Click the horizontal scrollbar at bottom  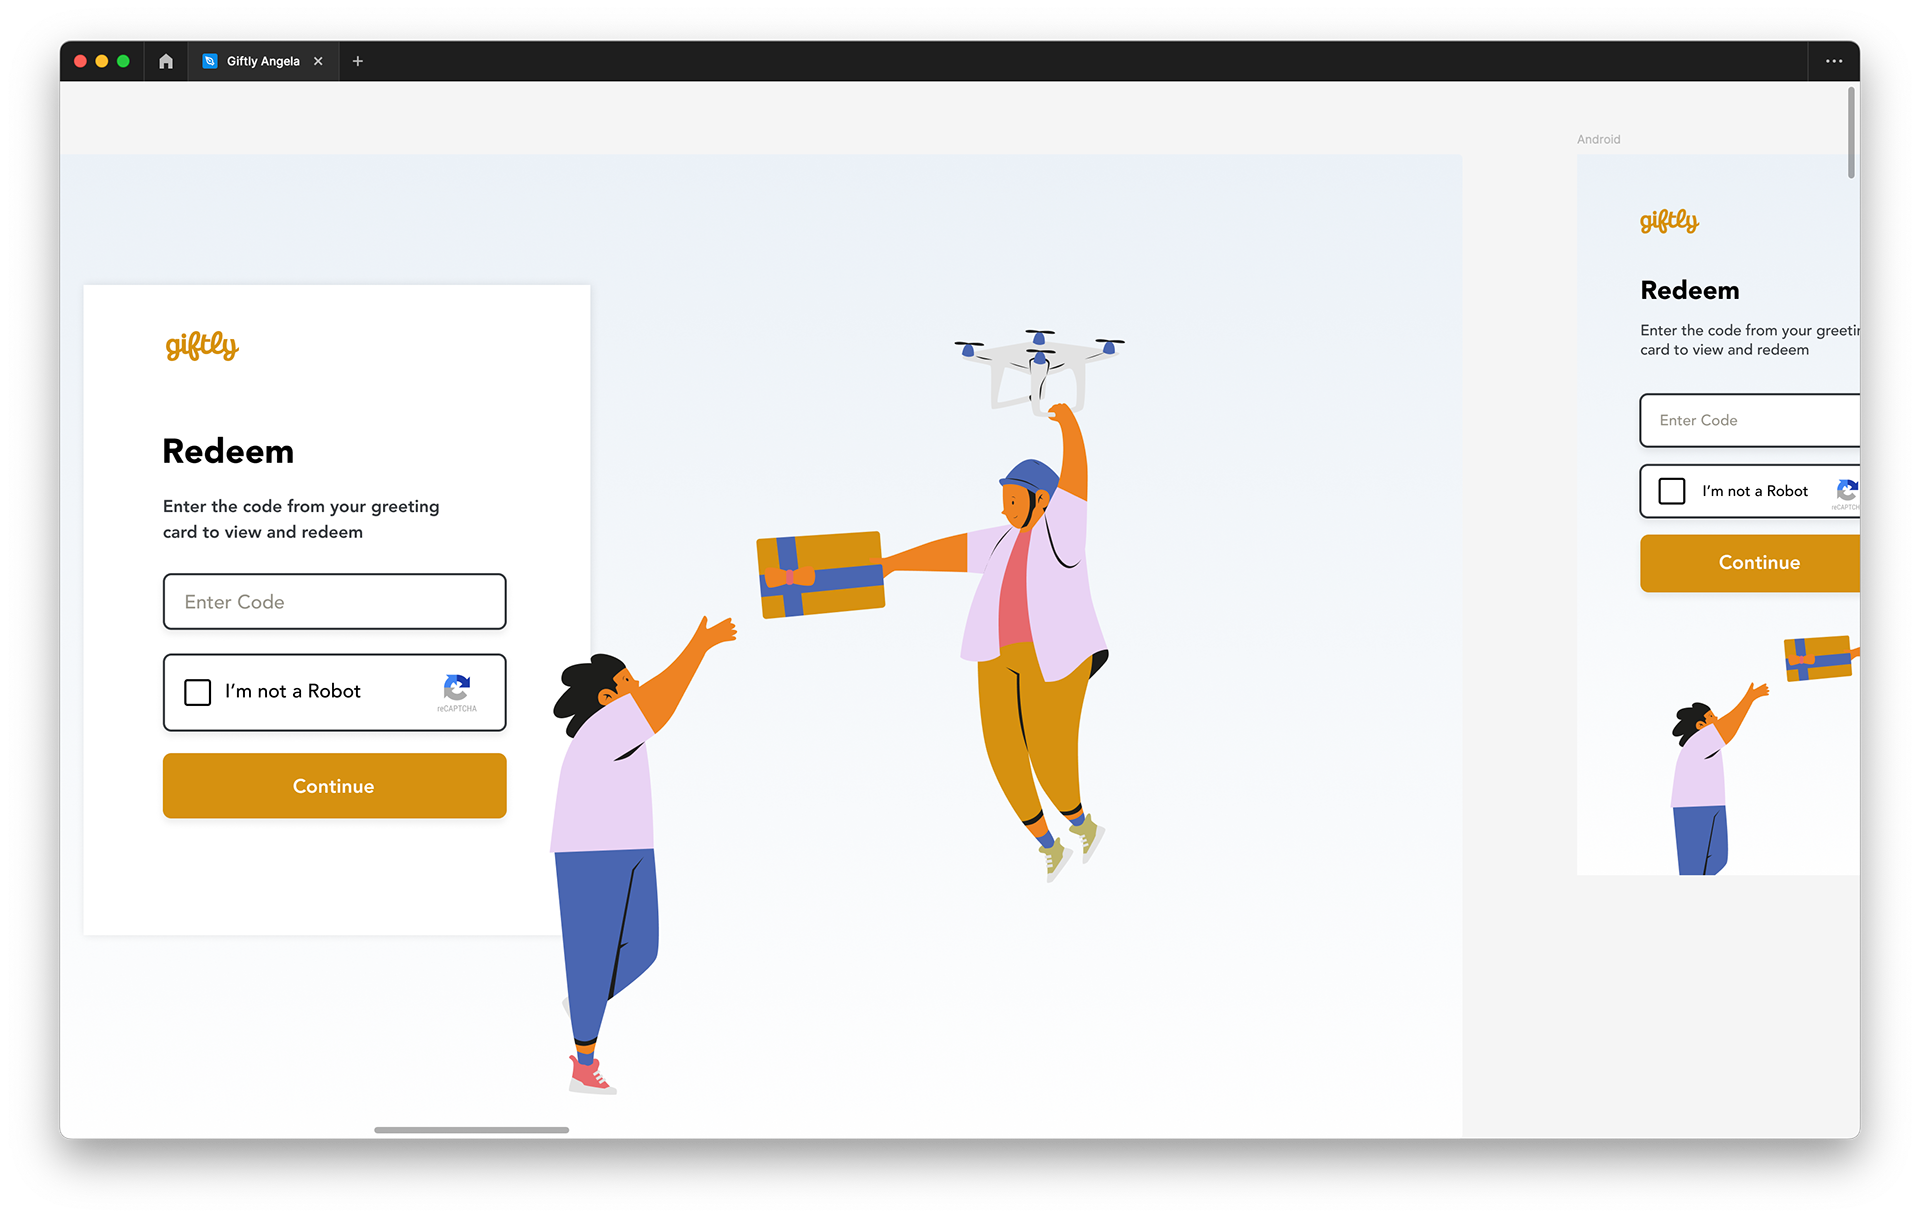[x=471, y=1130]
